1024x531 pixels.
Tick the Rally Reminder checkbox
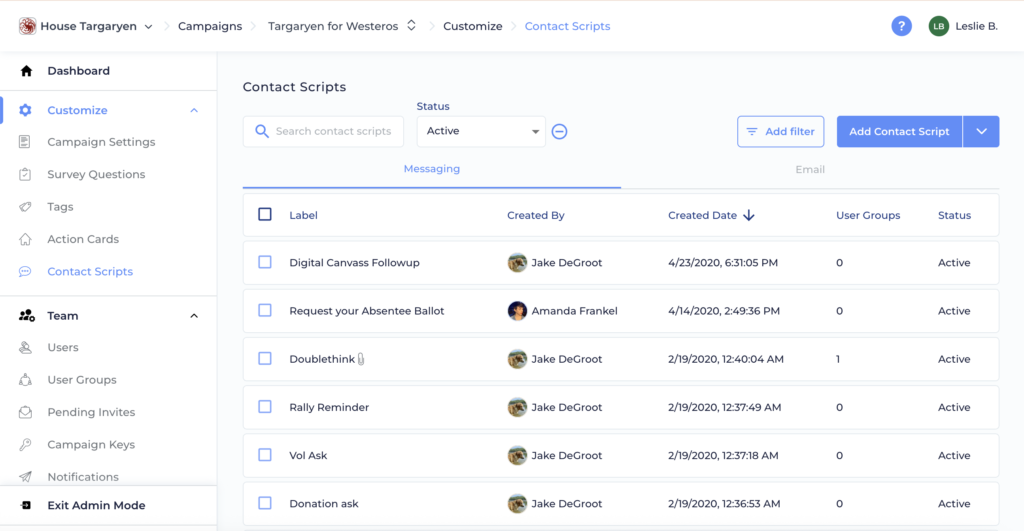tap(264, 406)
